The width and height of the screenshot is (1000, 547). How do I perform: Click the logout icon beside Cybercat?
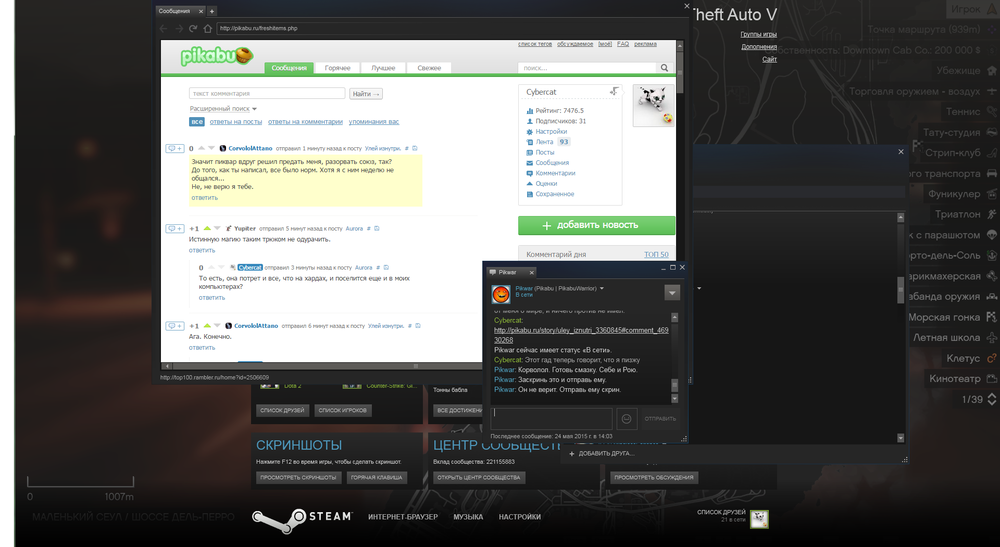click(x=614, y=92)
